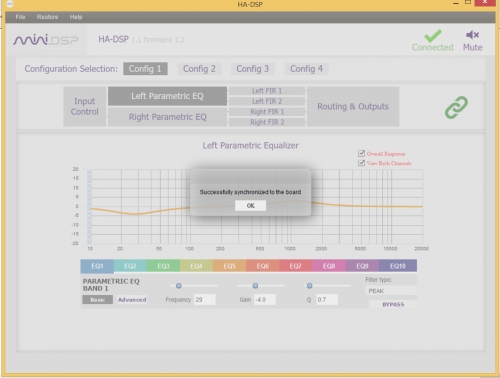
Task: Click the Frequency input field
Action: pos(205,300)
